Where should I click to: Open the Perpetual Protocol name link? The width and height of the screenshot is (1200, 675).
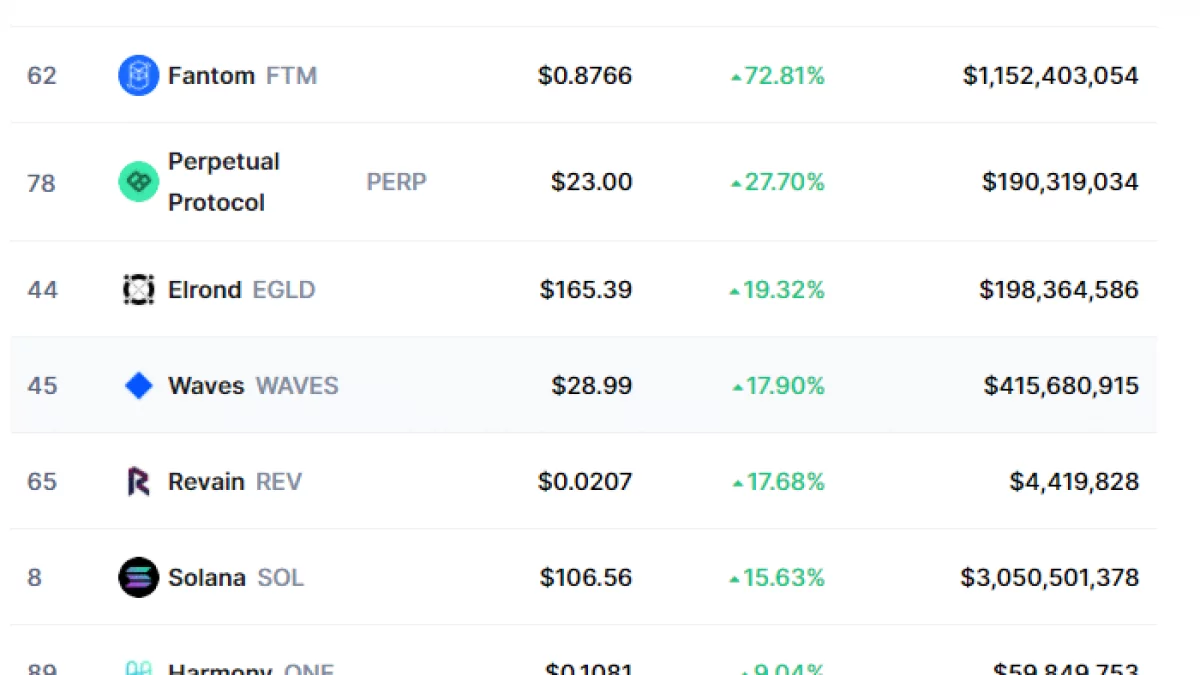coord(224,182)
